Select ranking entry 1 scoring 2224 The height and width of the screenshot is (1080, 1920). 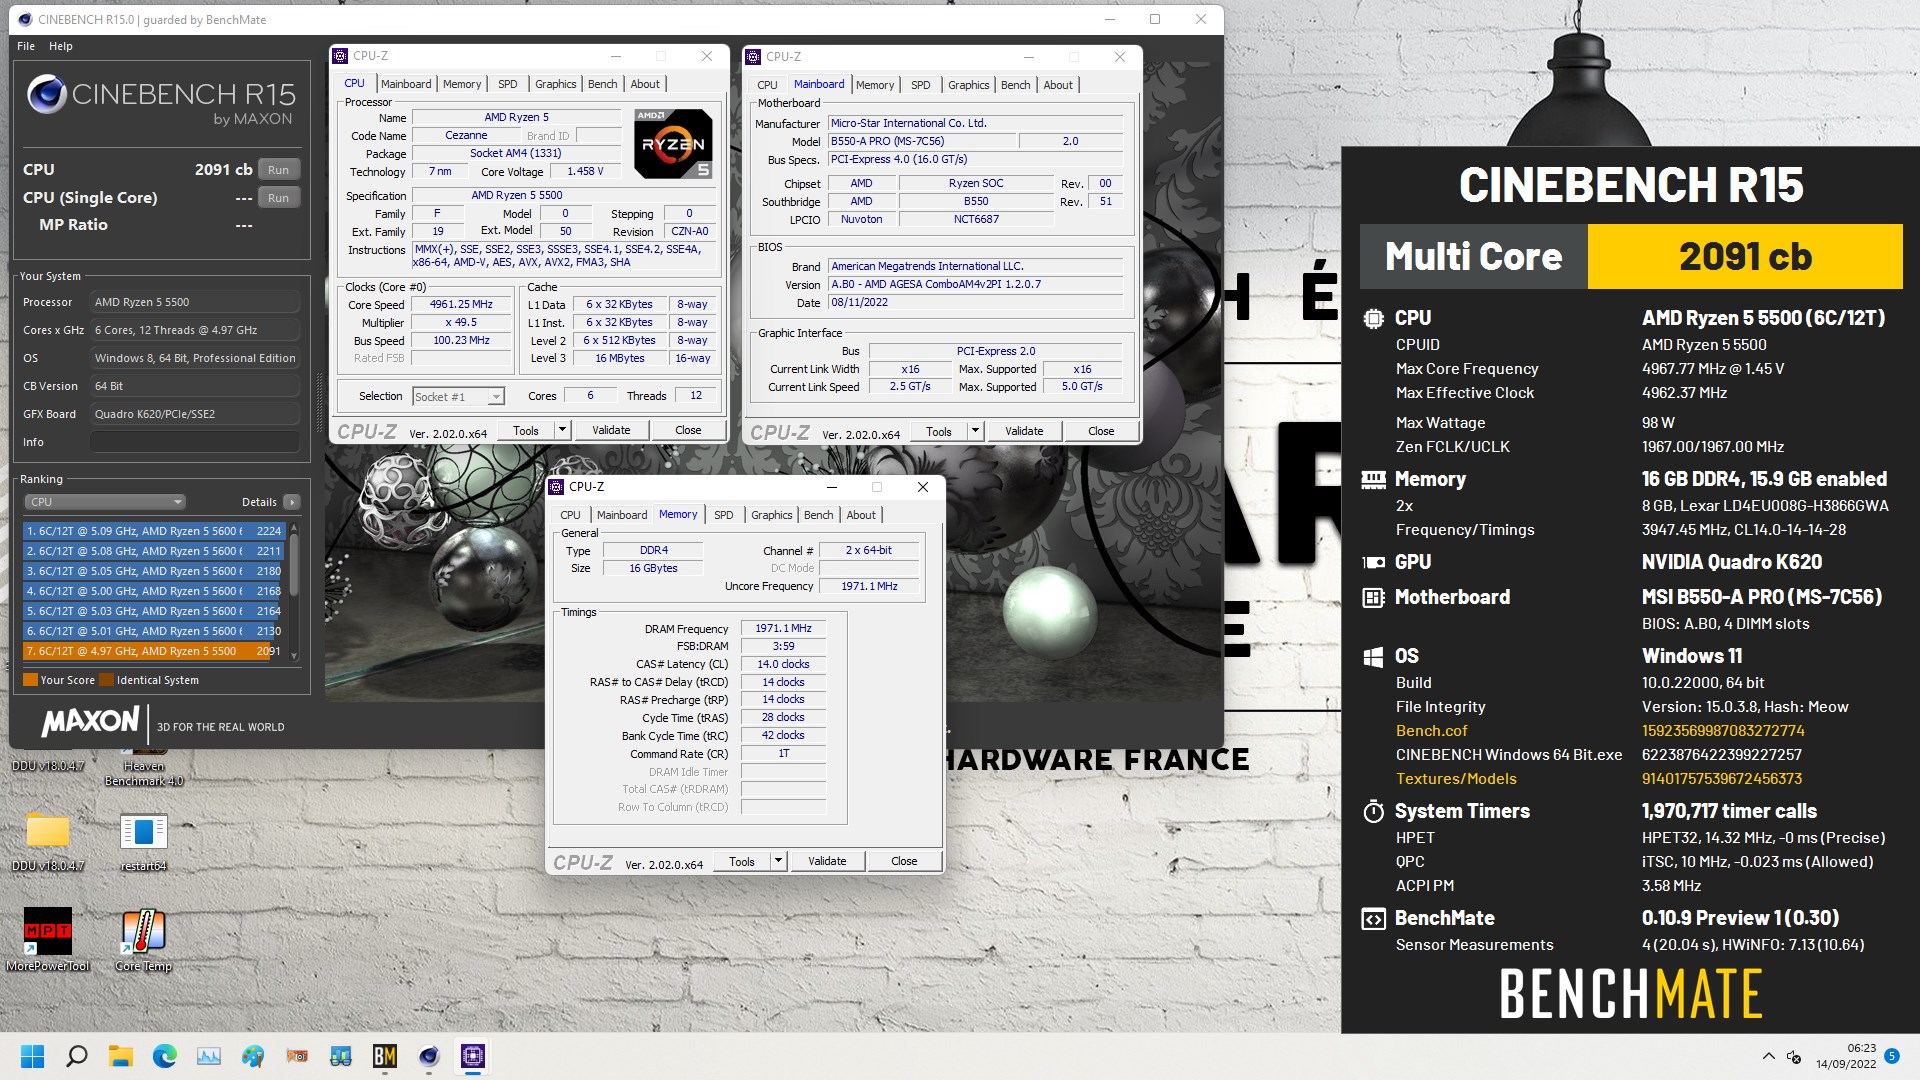click(155, 531)
